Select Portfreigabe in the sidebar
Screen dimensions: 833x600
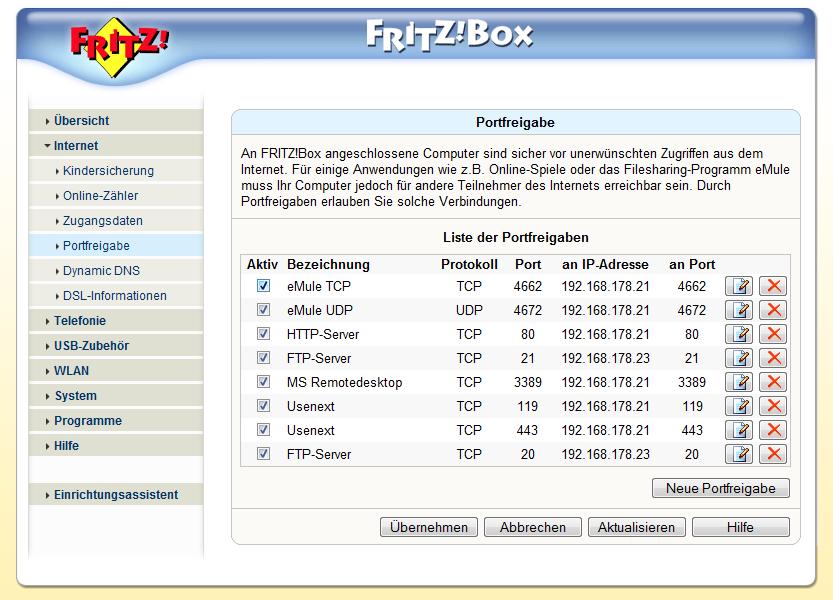[116, 246]
